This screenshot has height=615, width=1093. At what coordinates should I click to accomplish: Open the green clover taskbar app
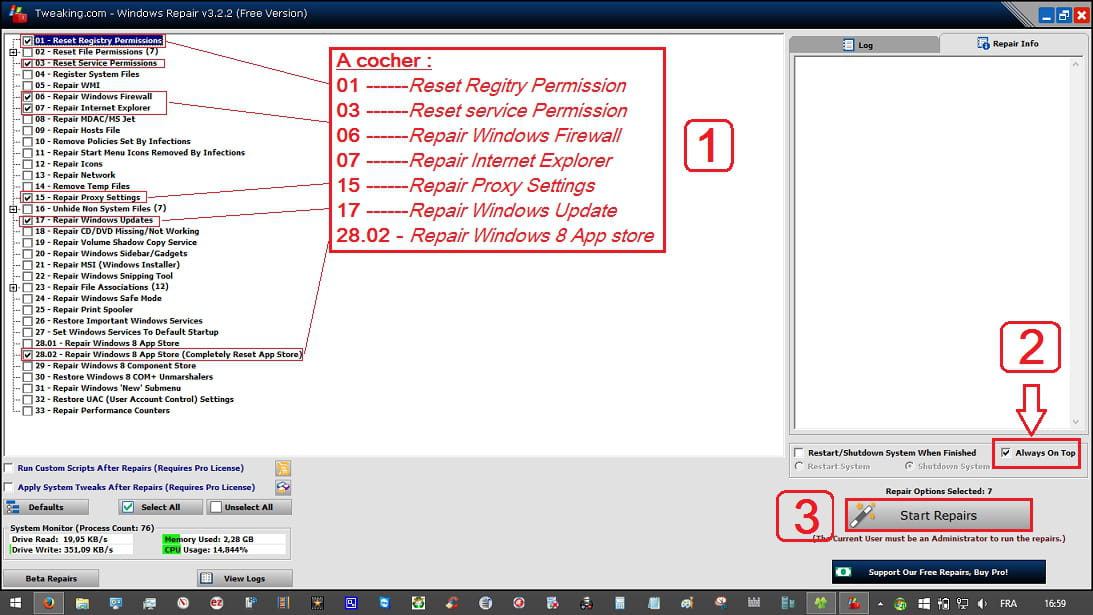click(x=820, y=603)
